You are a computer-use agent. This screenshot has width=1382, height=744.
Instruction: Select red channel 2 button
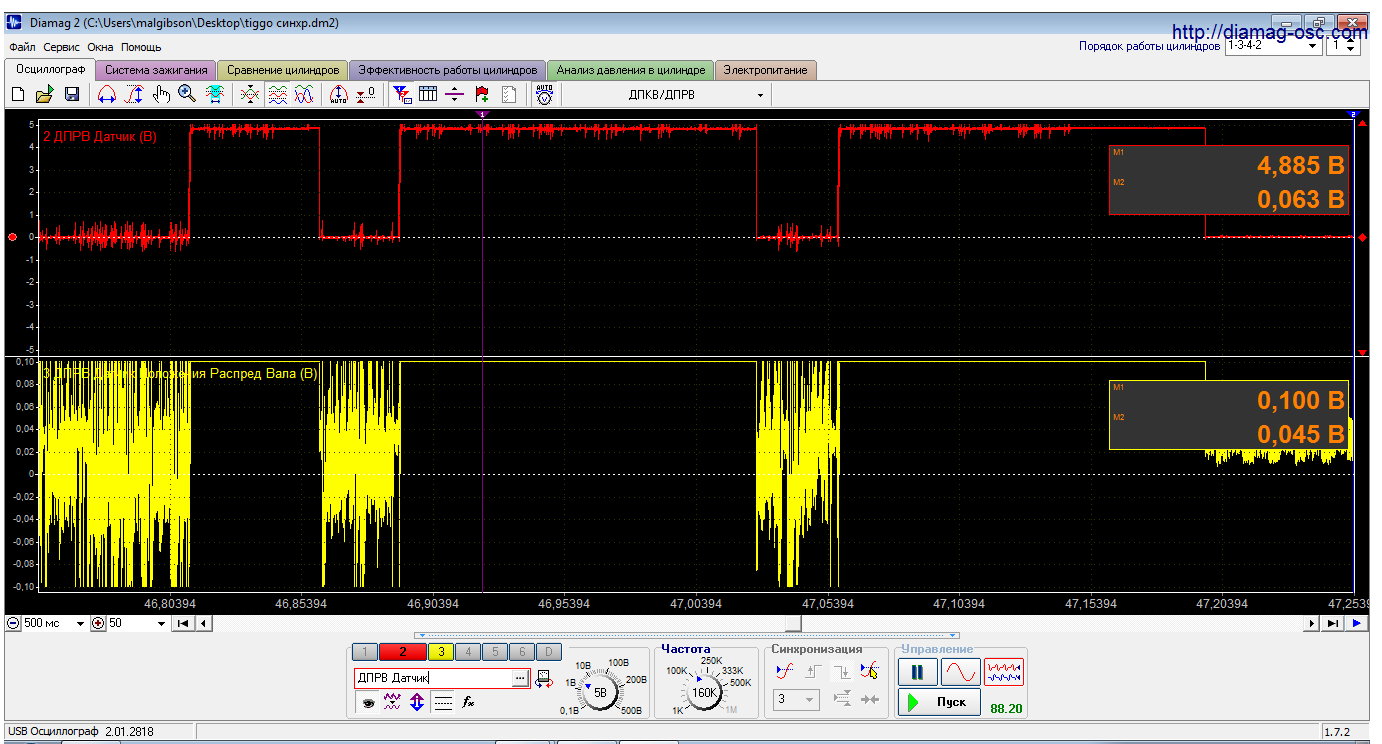point(402,652)
